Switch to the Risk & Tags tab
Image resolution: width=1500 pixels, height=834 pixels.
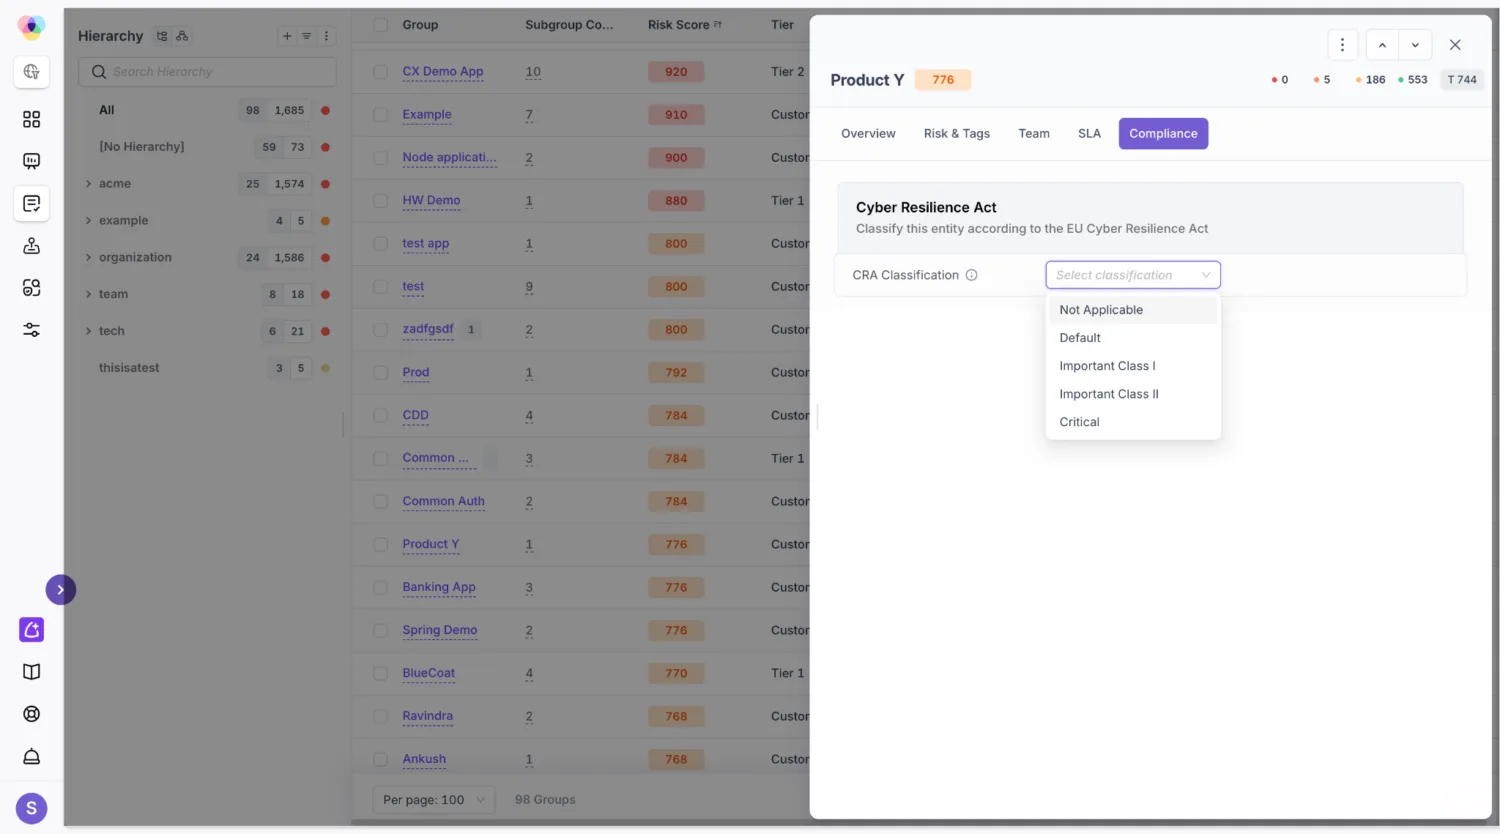(956, 134)
